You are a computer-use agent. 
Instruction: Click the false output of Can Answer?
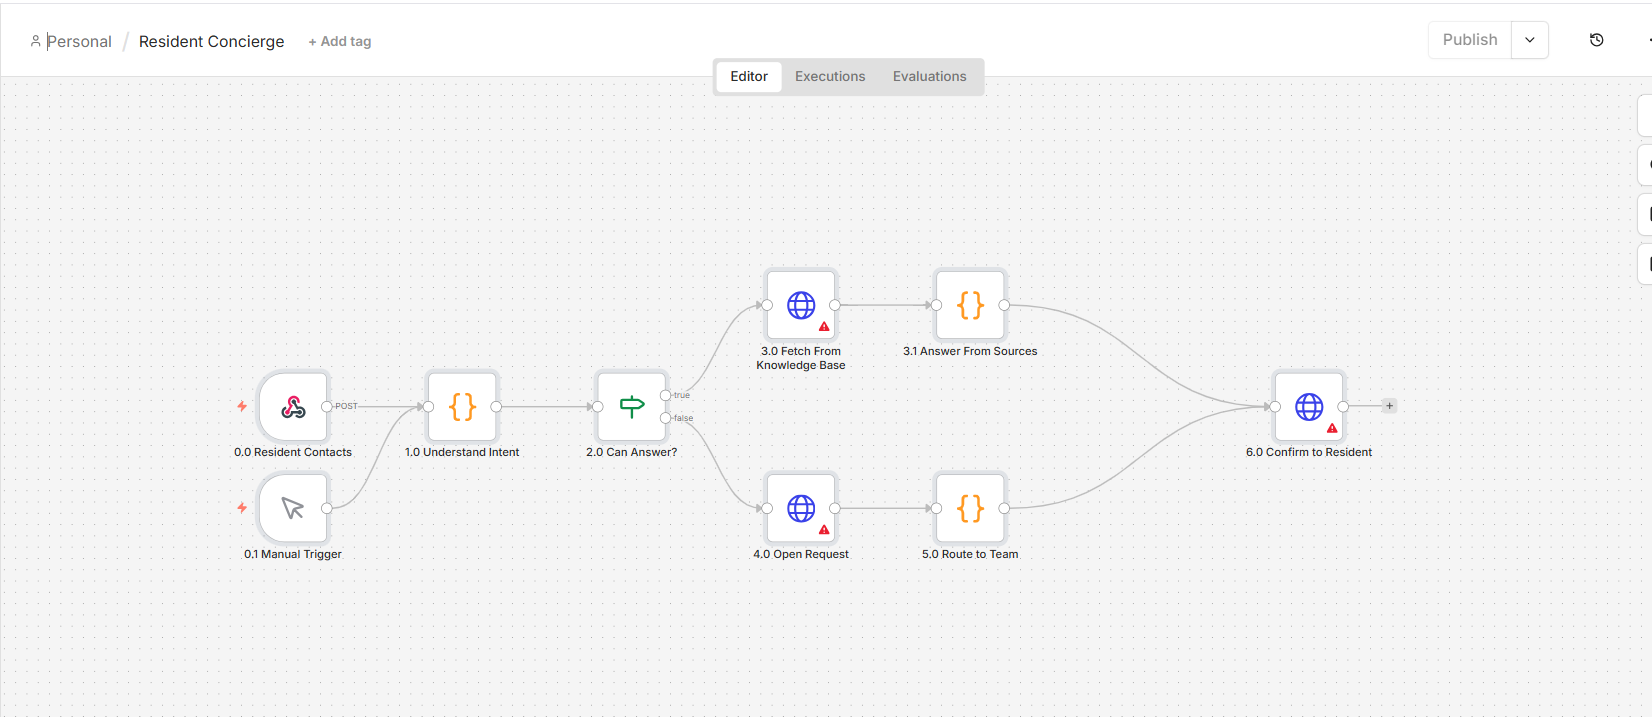click(x=666, y=418)
